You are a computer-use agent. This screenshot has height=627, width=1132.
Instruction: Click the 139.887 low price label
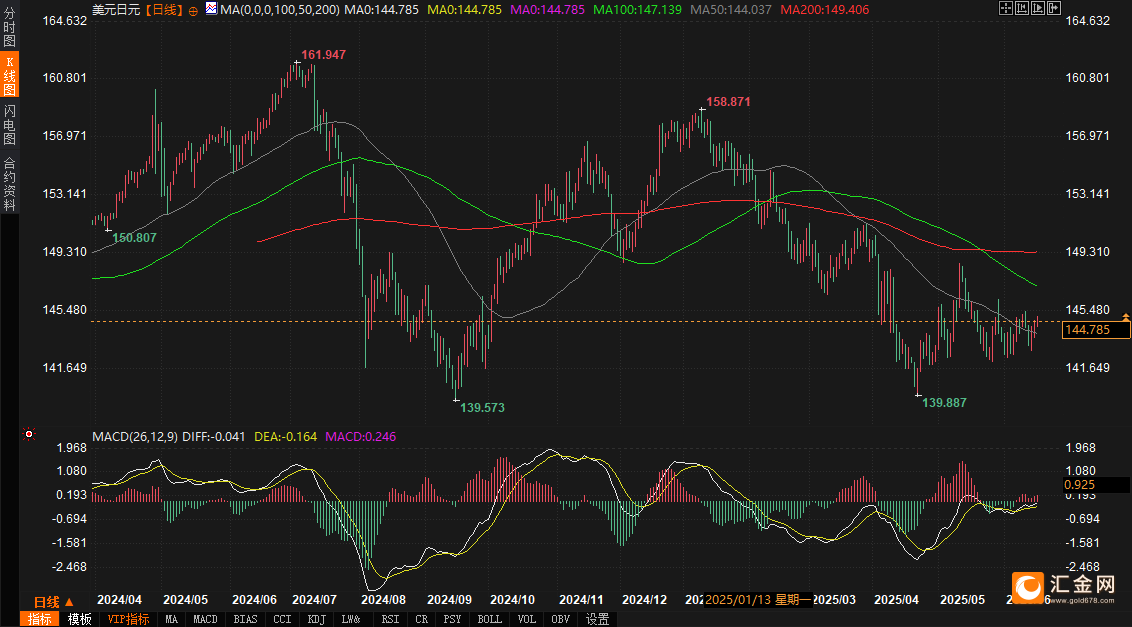944,402
